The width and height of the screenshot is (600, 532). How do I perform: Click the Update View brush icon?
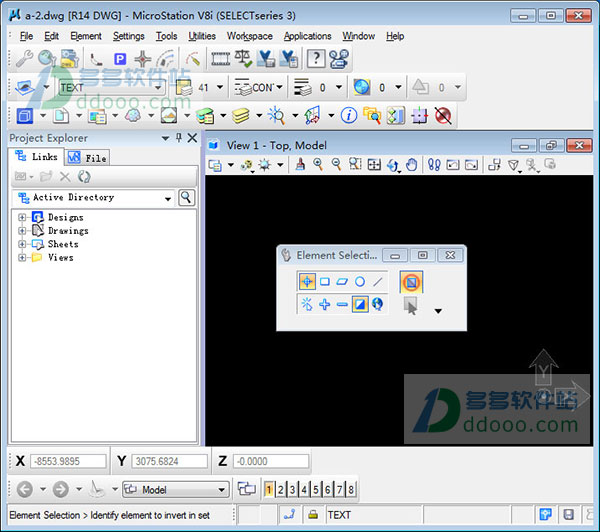tap(300, 165)
